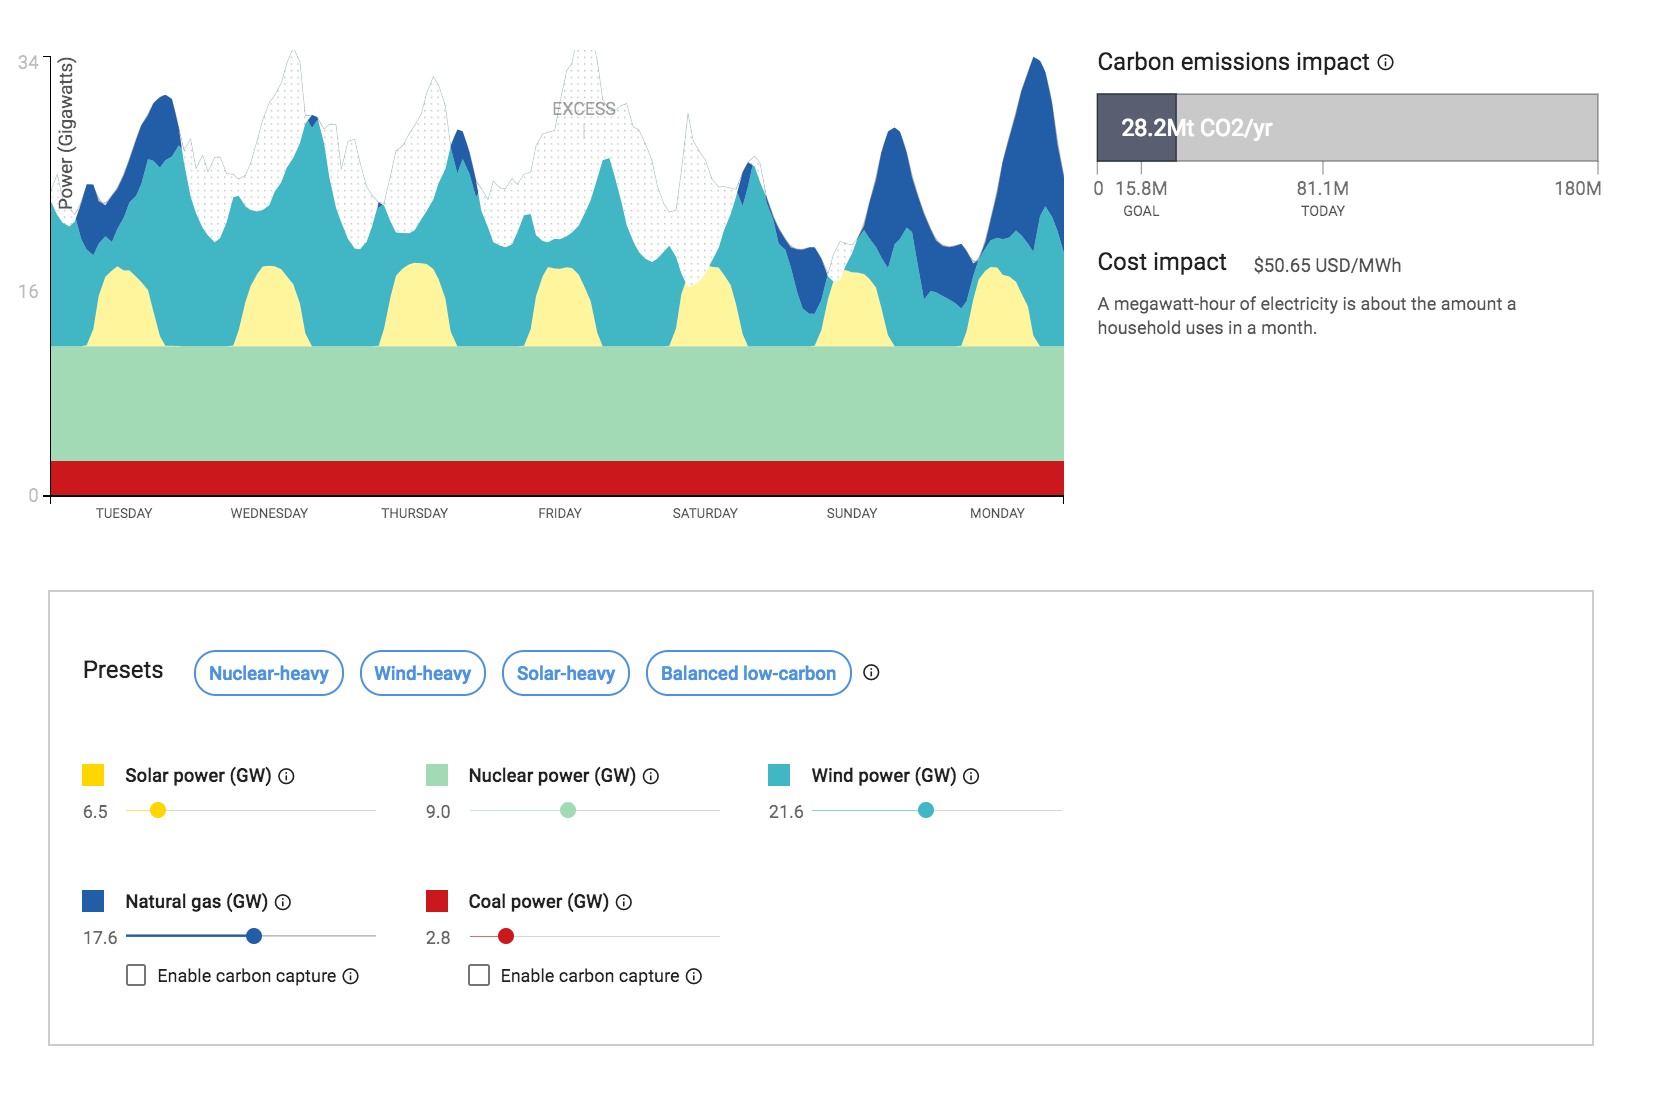Click the Wind power slider handle

pos(926,810)
